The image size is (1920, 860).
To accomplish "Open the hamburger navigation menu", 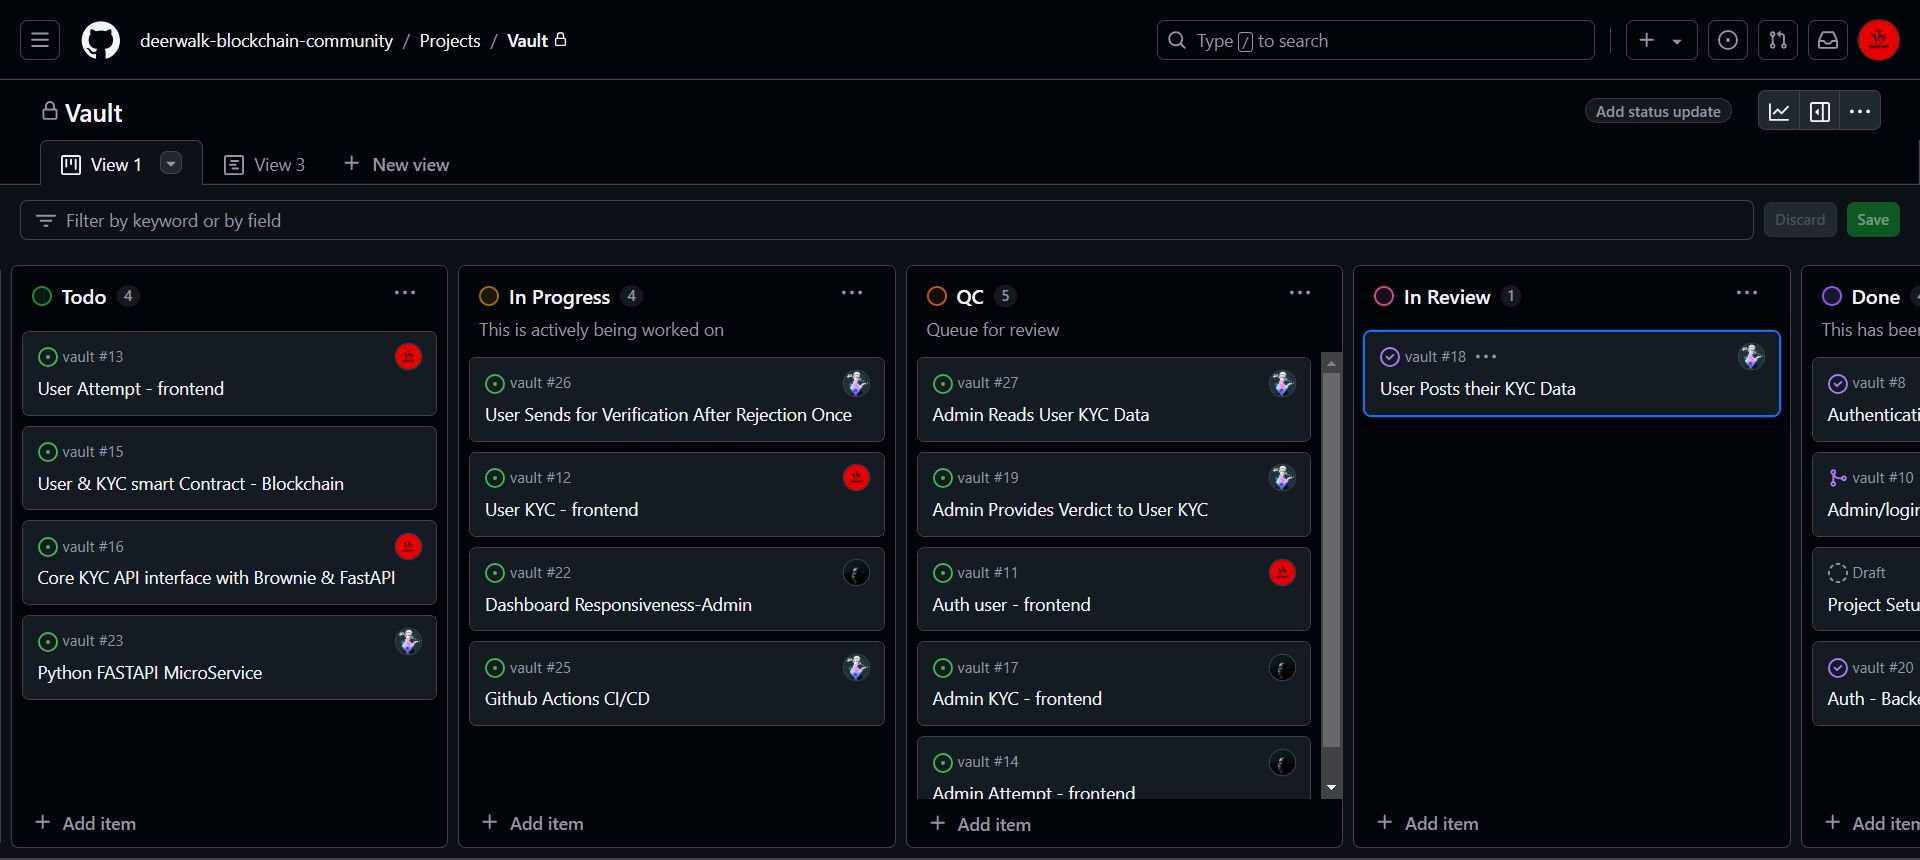I will 40,40.
